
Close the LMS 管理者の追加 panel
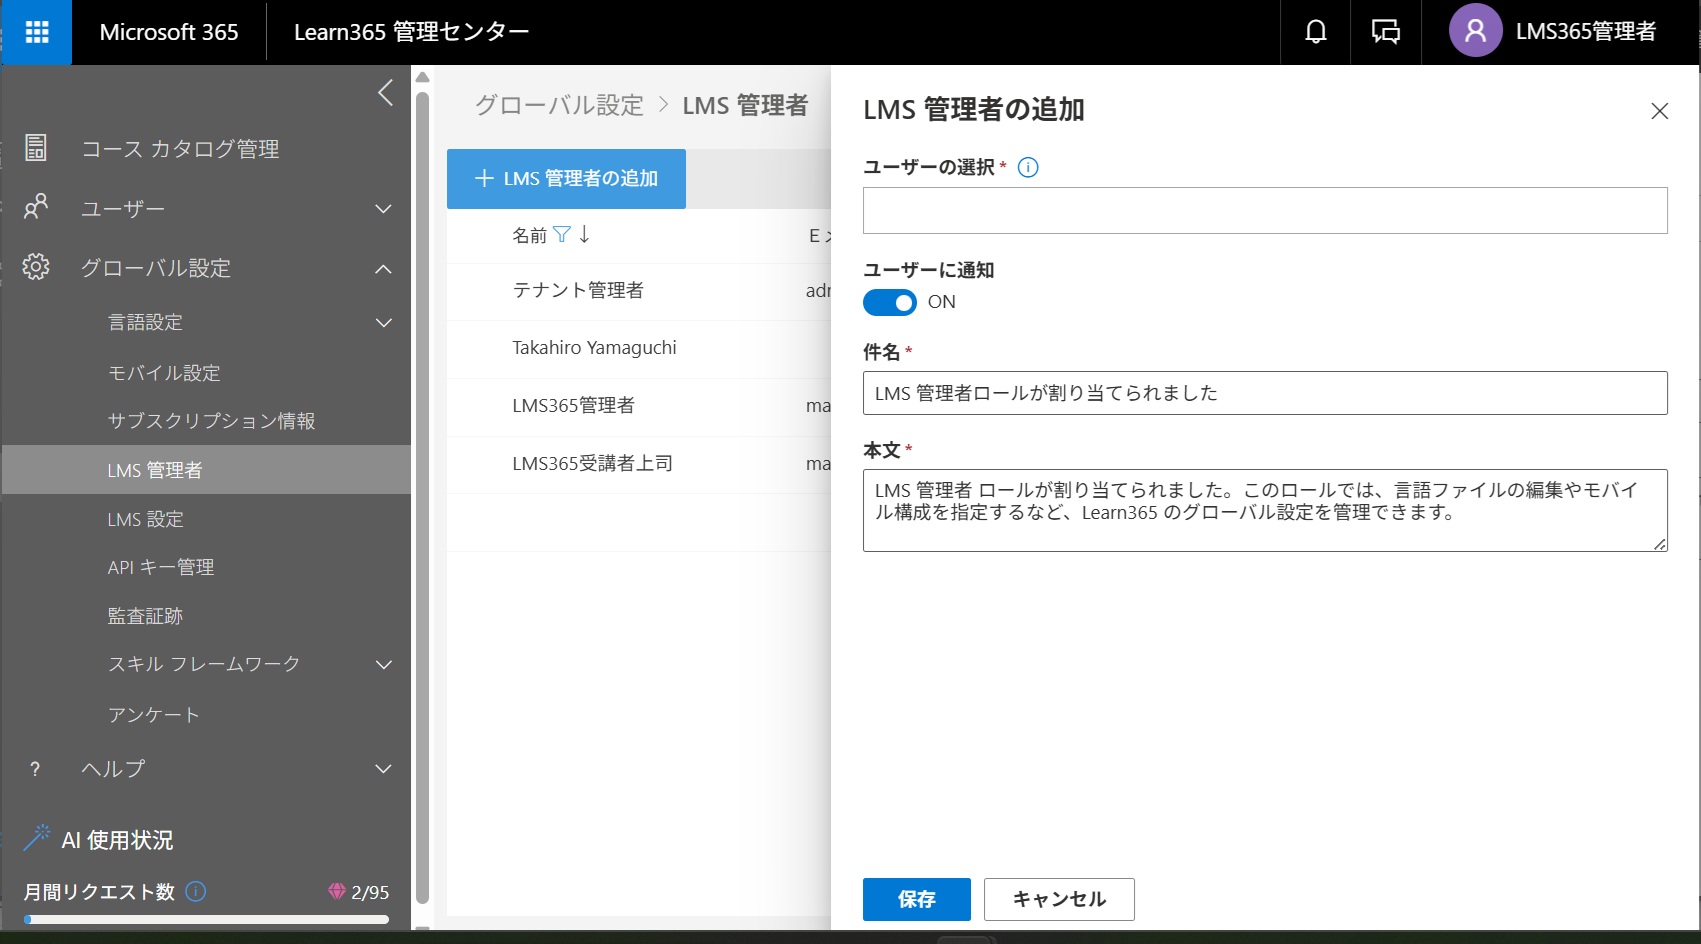[x=1659, y=111]
